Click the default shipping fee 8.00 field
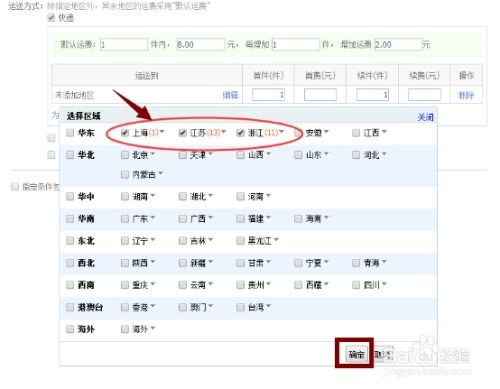Viewport: 500px width, 389px height. (201, 45)
